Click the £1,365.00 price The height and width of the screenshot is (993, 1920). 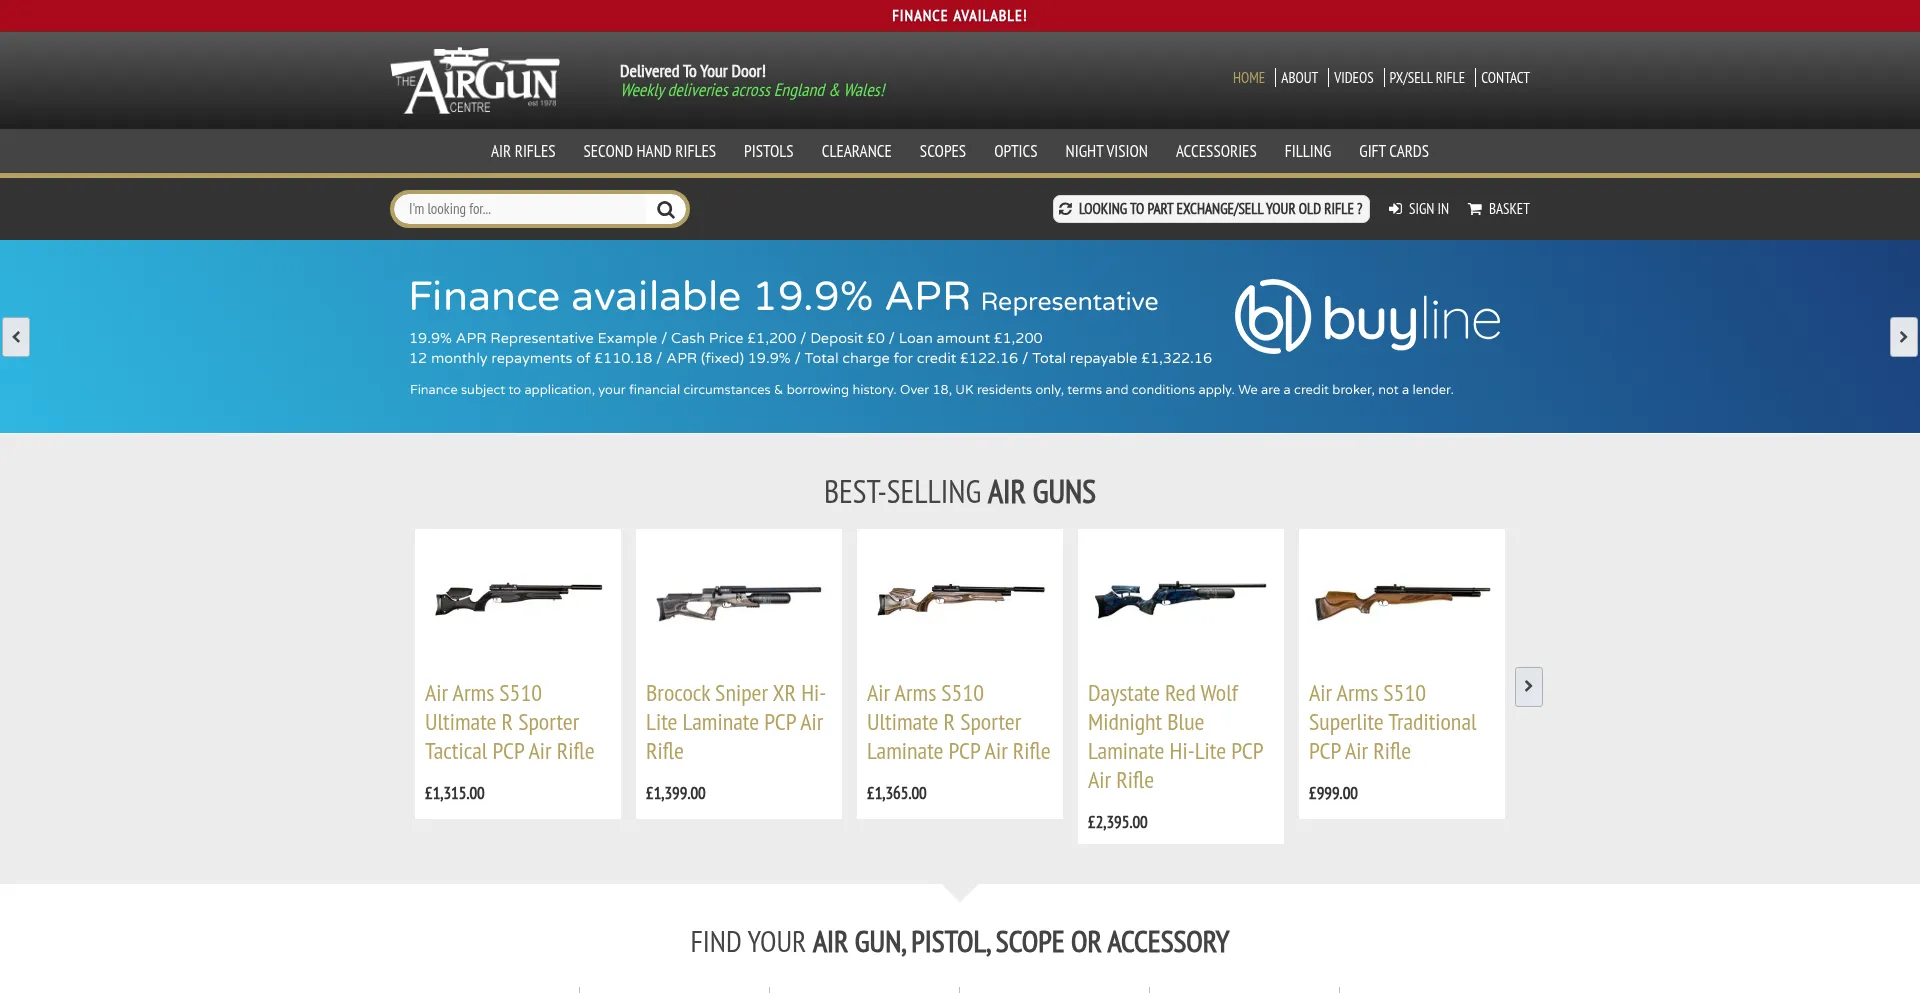pos(897,793)
